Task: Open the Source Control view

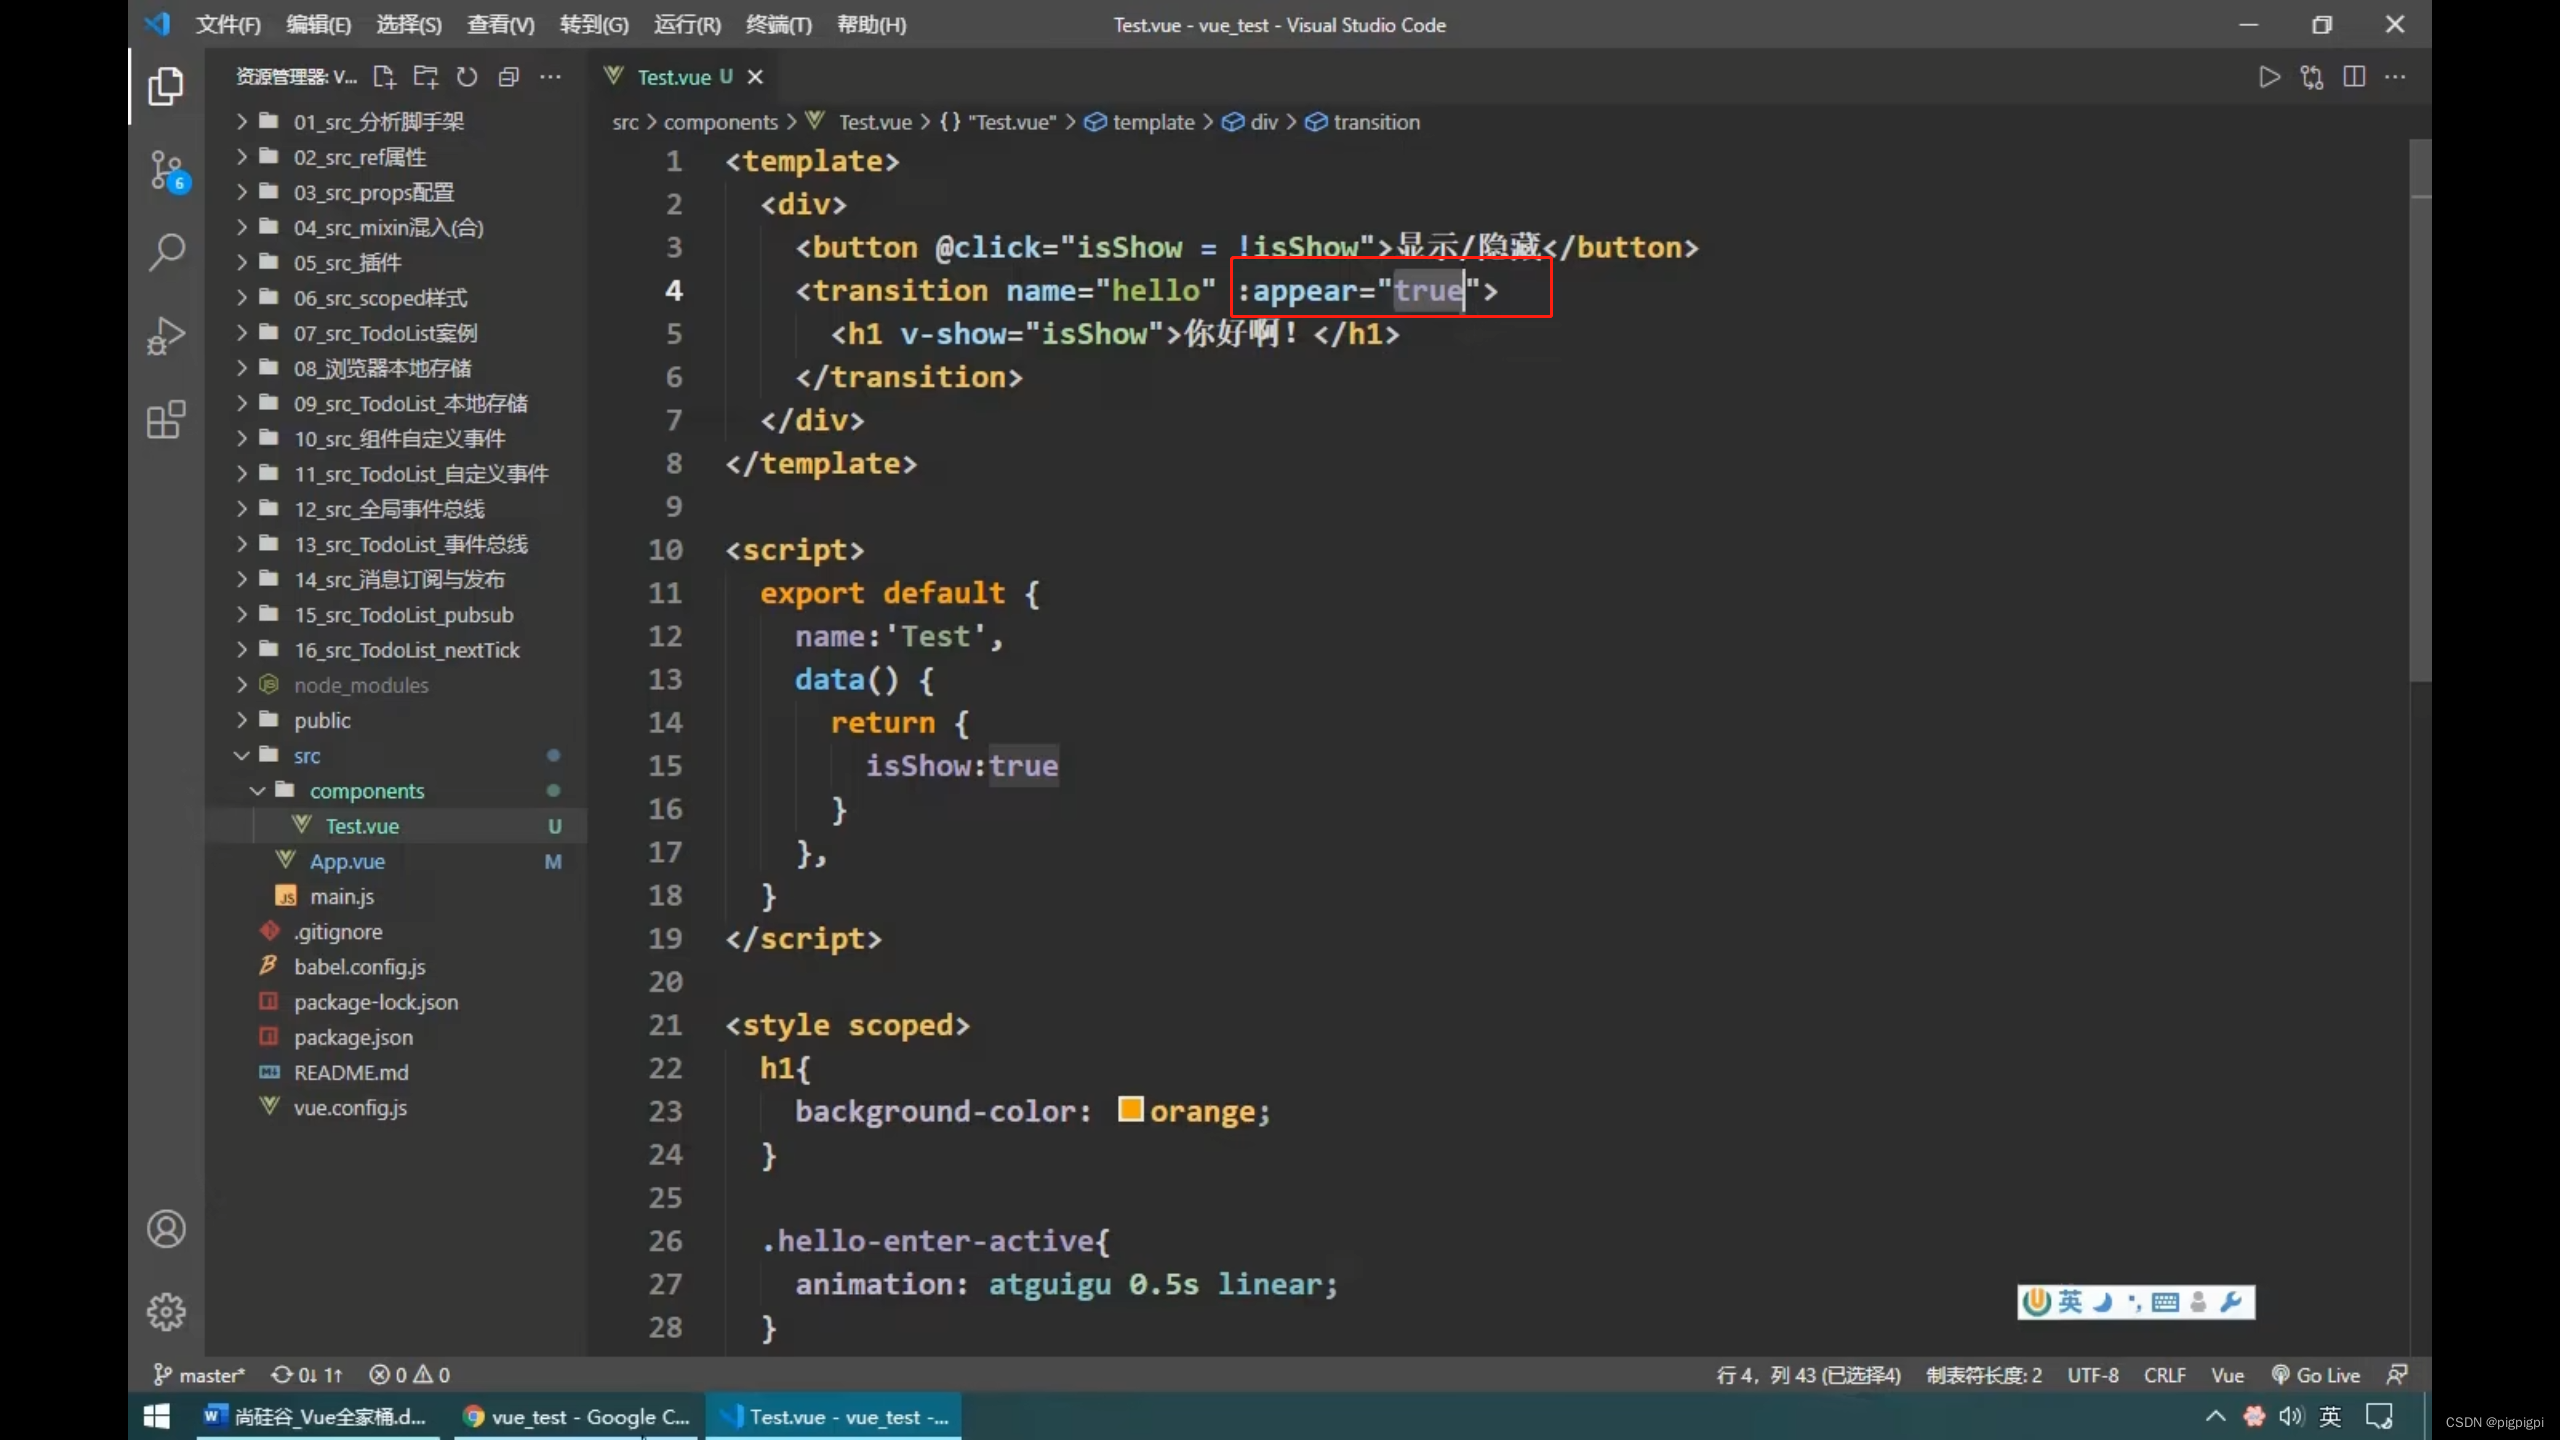Action: [x=167, y=170]
